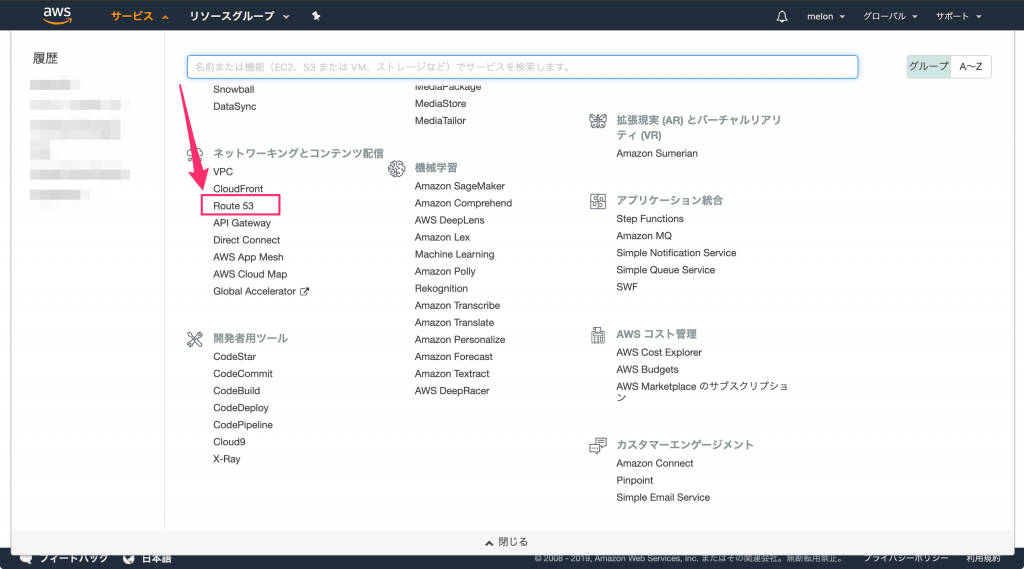Viewport: 1024px width, 569px height.
Task: Open Amazon Comprehend
Action: pos(463,203)
